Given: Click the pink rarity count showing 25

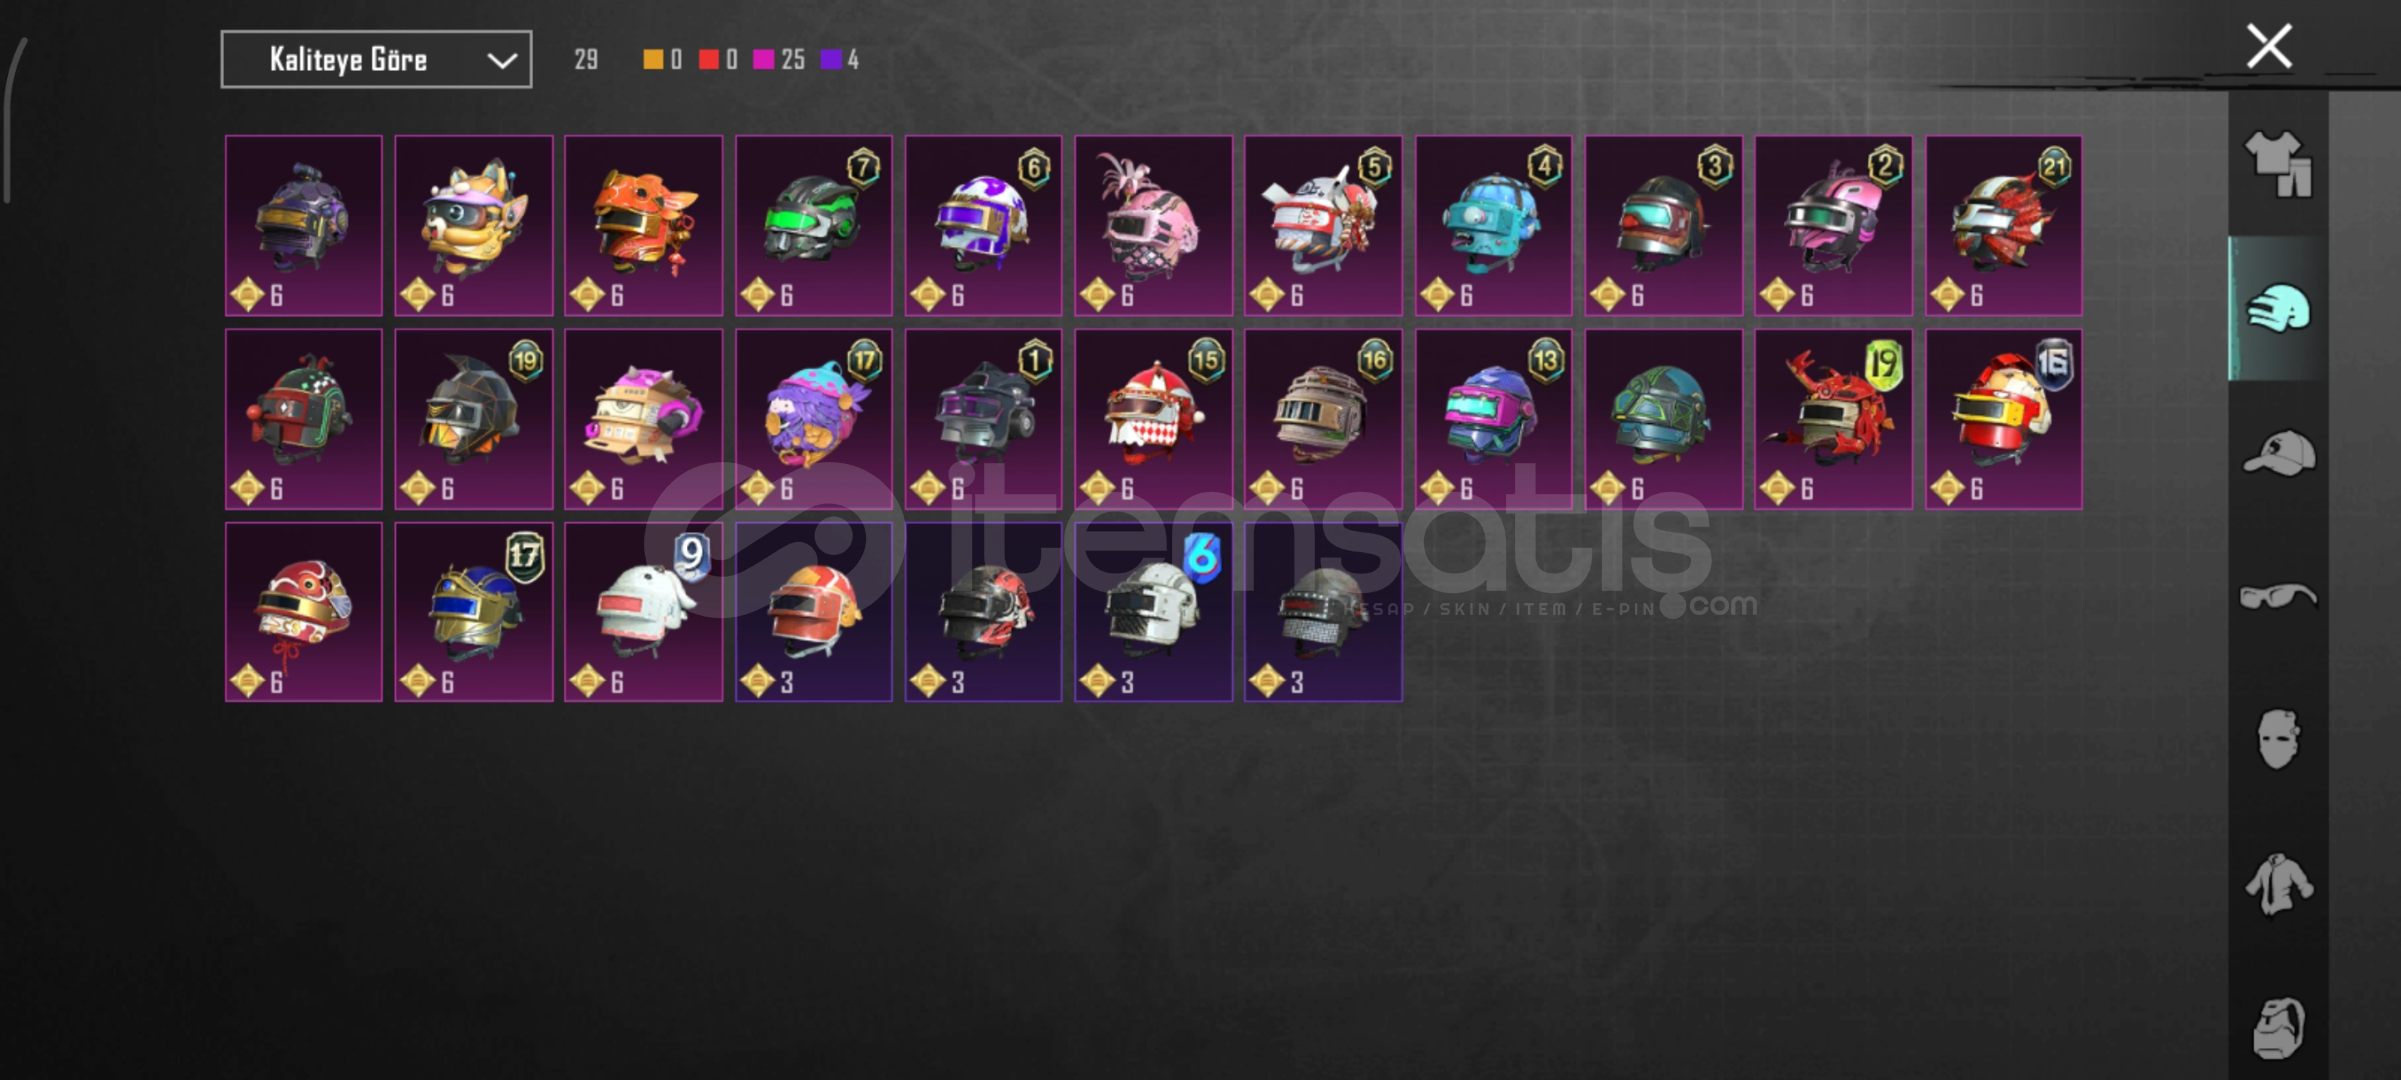Looking at the screenshot, I should [779, 60].
